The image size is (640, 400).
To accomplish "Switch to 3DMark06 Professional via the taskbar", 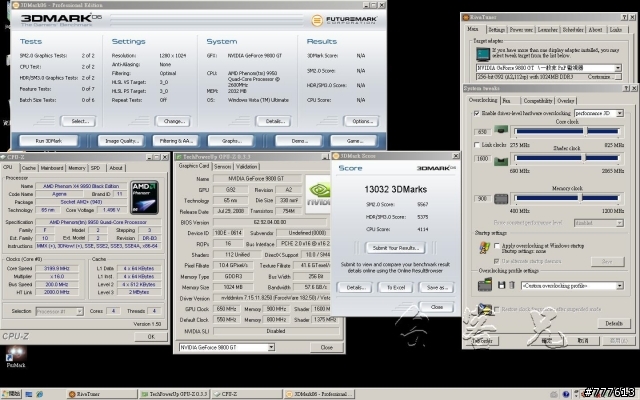I will point(320,394).
